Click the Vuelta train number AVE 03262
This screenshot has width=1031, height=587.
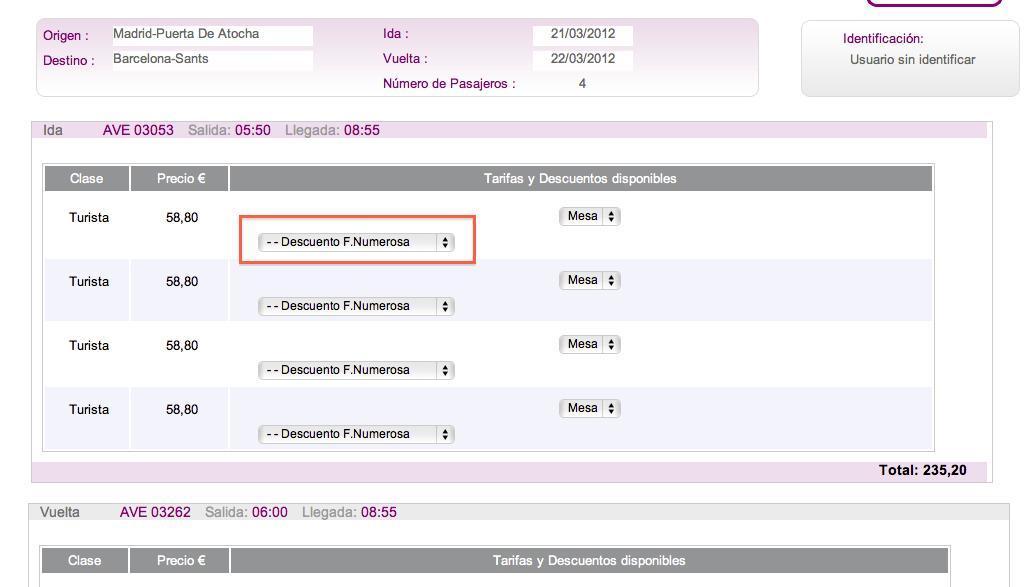[x=155, y=513]
